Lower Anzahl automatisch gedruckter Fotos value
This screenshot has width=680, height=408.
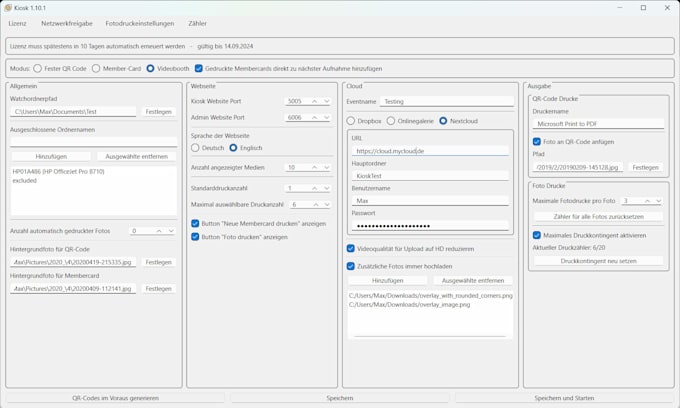tap(170, 231)
